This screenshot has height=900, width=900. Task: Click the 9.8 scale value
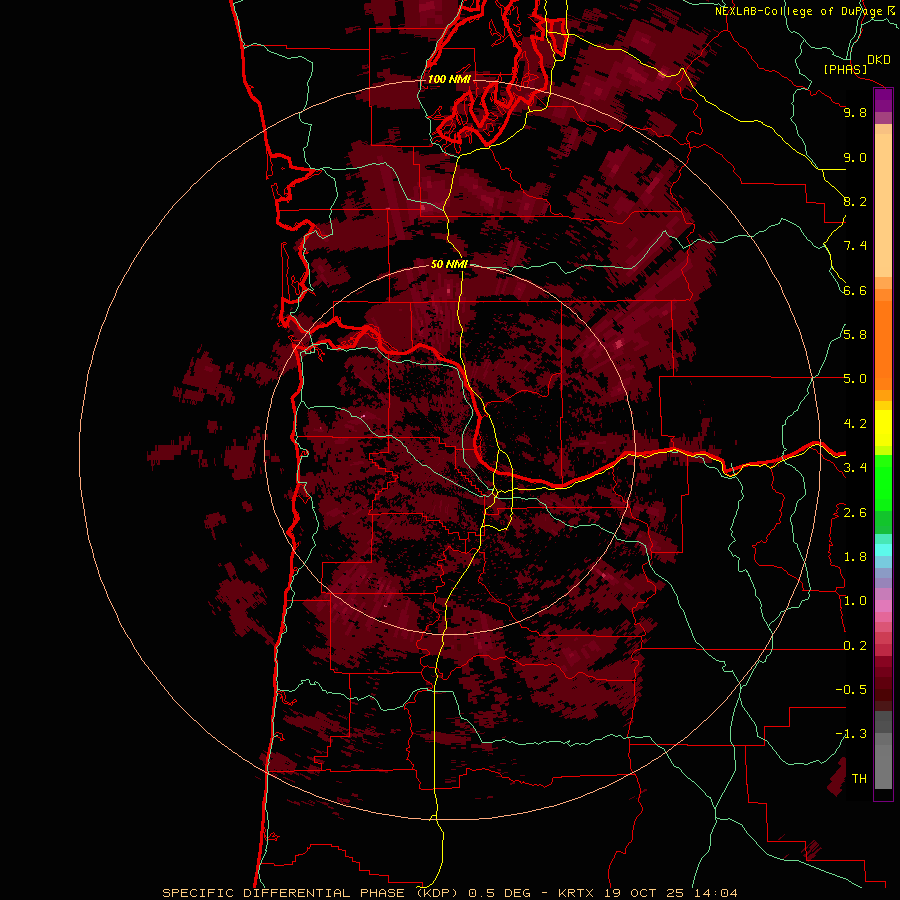coord(855,112)
